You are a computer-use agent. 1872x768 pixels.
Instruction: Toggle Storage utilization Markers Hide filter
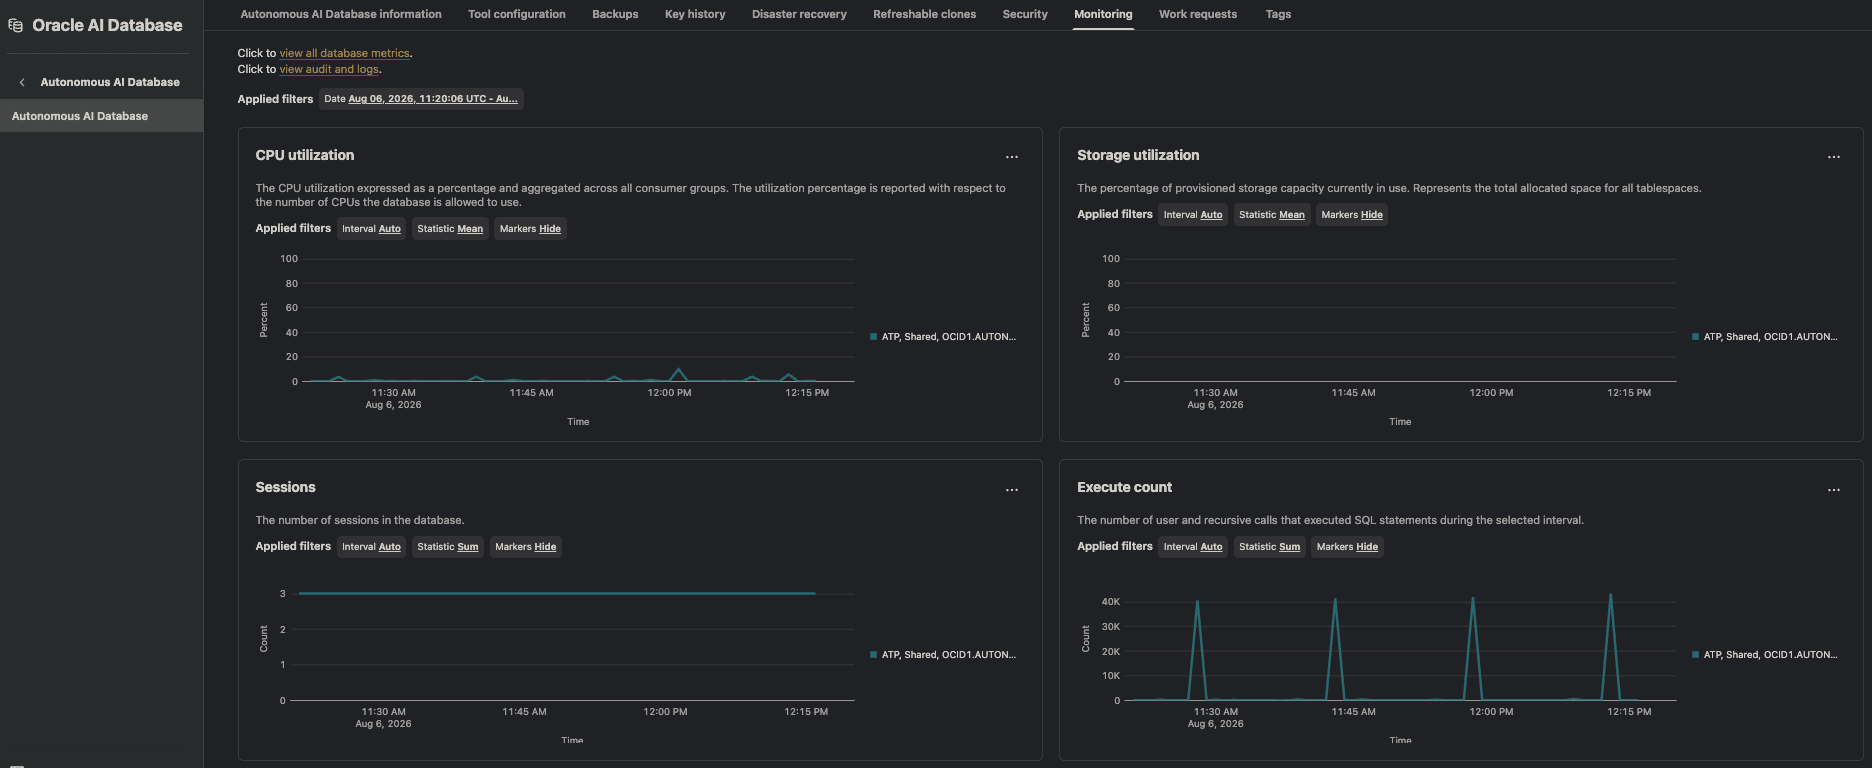click(x=1352, y=215)
